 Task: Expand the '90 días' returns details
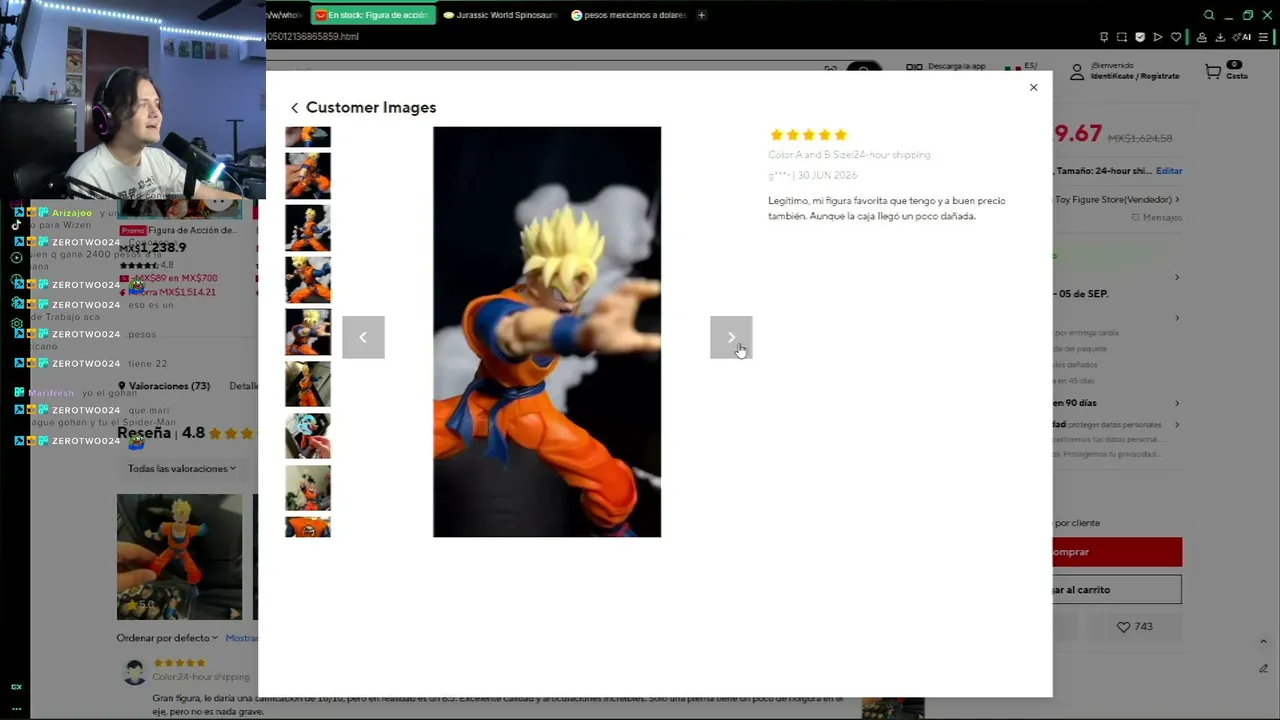tap(1177, 403)
